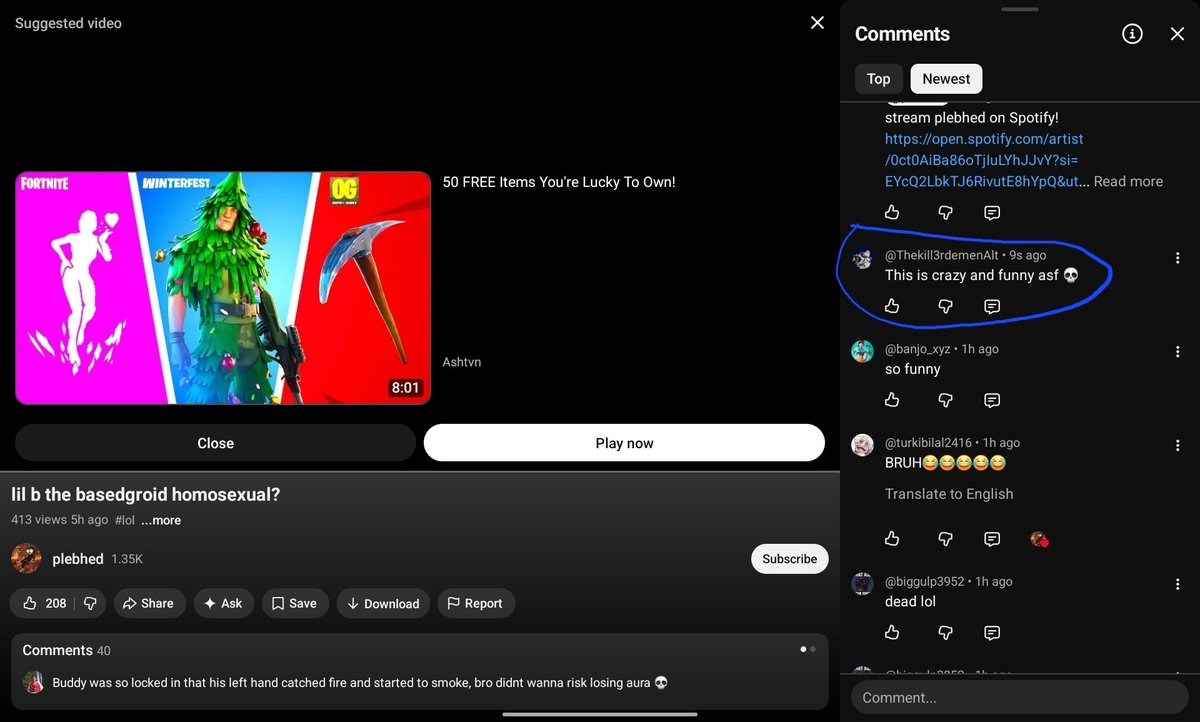This screenshot has width=1200, height=722.
Task: Reply to the banjo_xyz comment
Action: point(992,400)
